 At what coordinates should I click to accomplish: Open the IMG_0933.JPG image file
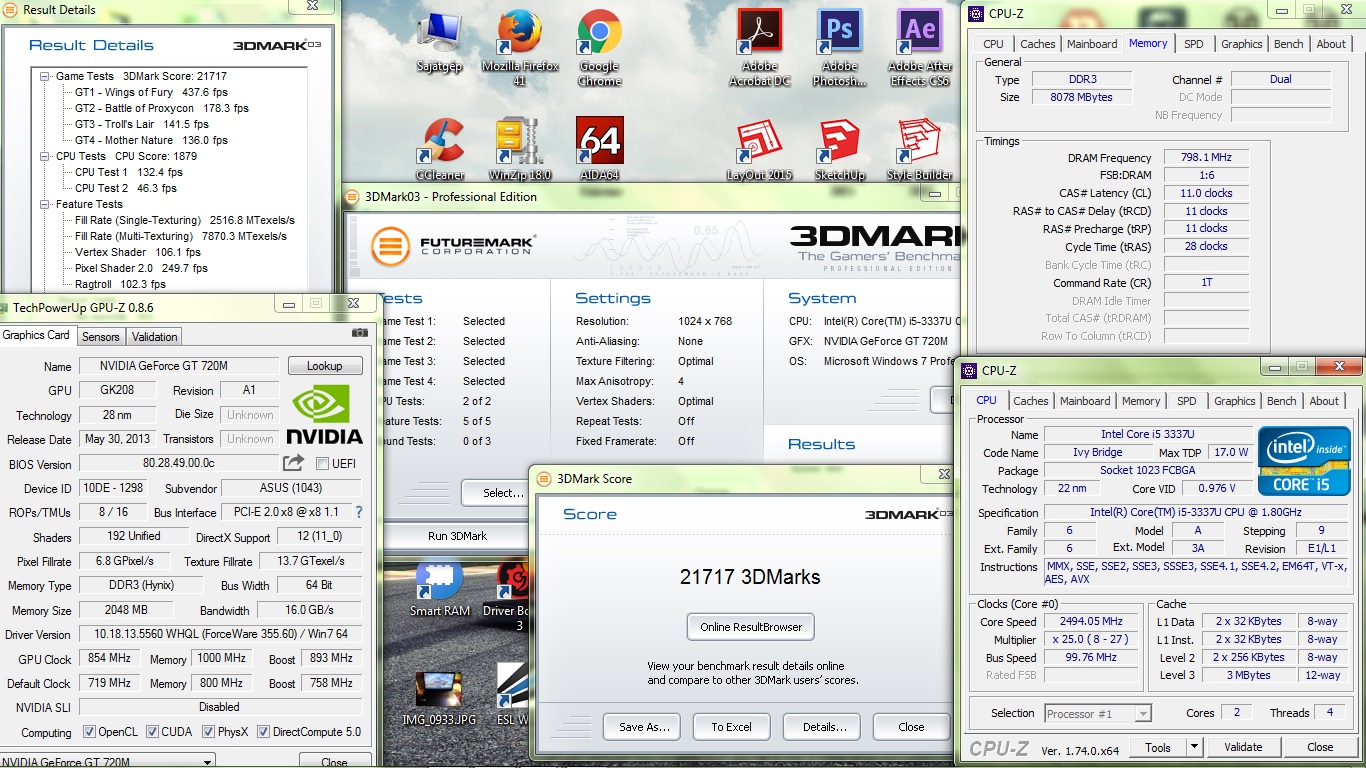tap(439, 698)
